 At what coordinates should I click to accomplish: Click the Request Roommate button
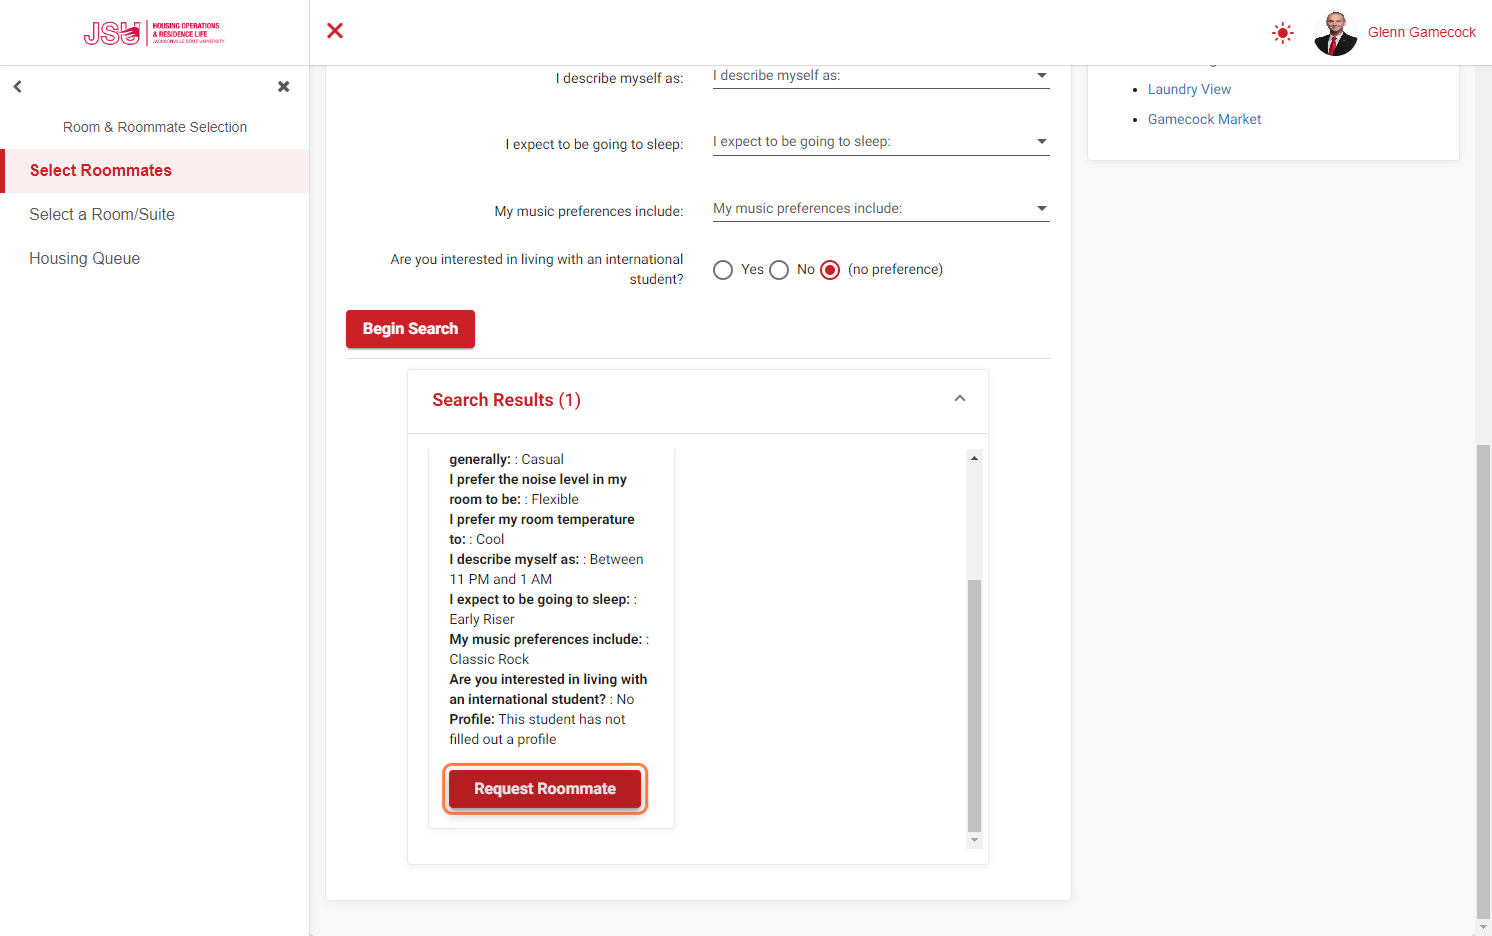(x=545, y=789)
